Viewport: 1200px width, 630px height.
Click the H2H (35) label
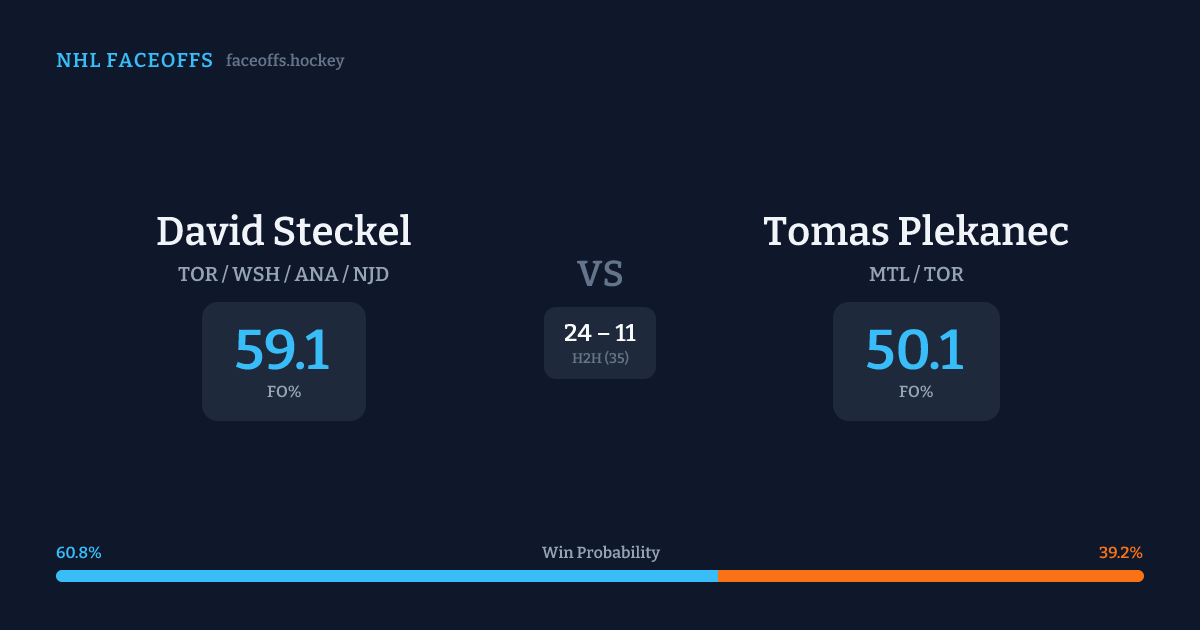(x=600, y=358)
